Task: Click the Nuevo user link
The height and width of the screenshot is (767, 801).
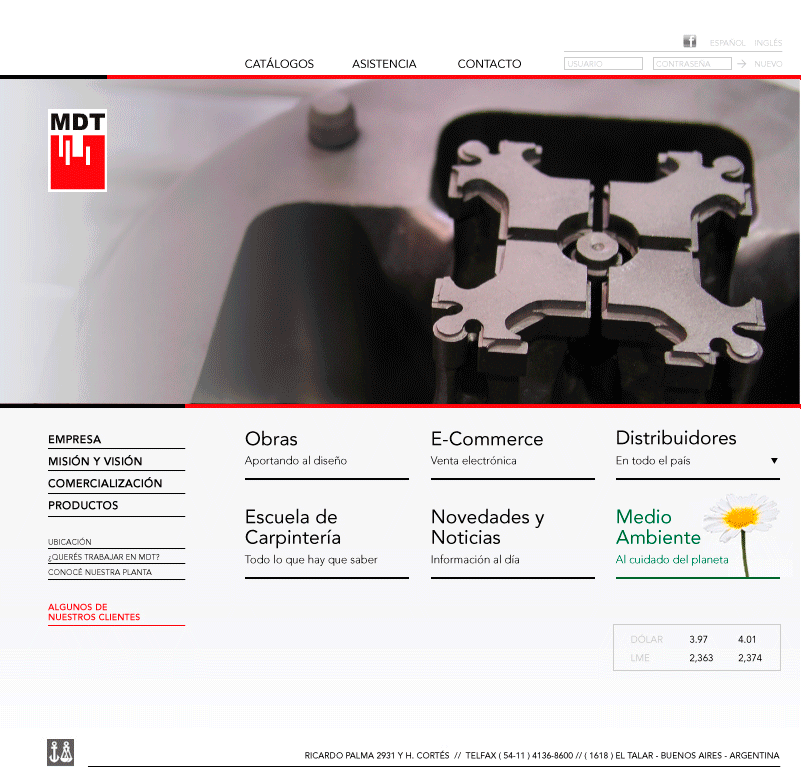Action: [x=768, y=64]
